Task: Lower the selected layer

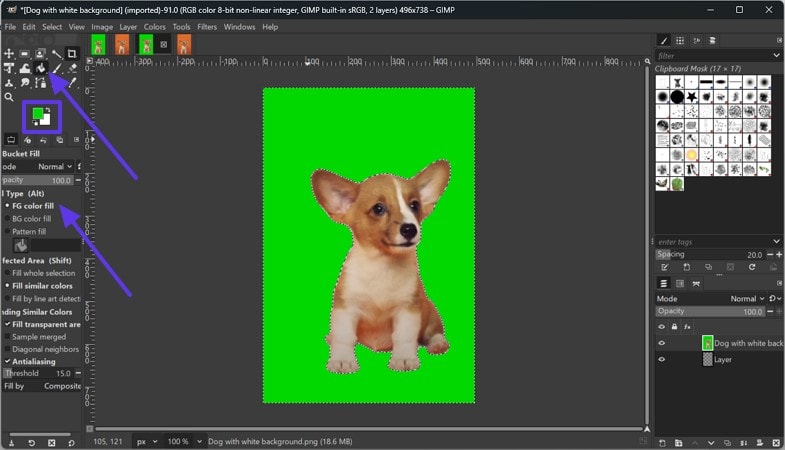Action: (711, 443)
